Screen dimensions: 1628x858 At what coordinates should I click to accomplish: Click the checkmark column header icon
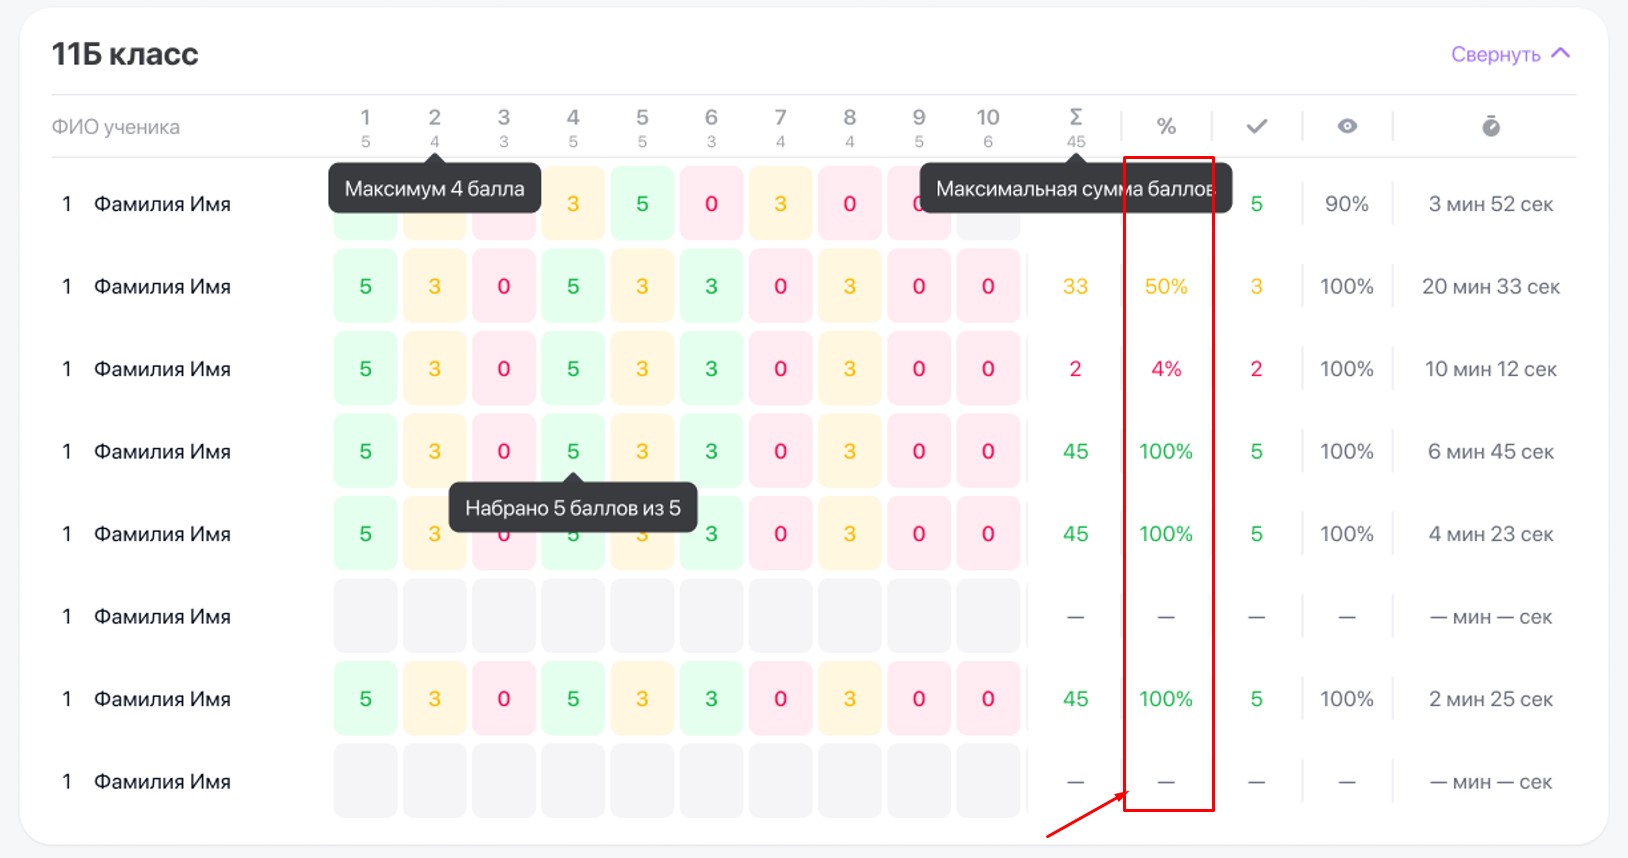click(1257, 126)
